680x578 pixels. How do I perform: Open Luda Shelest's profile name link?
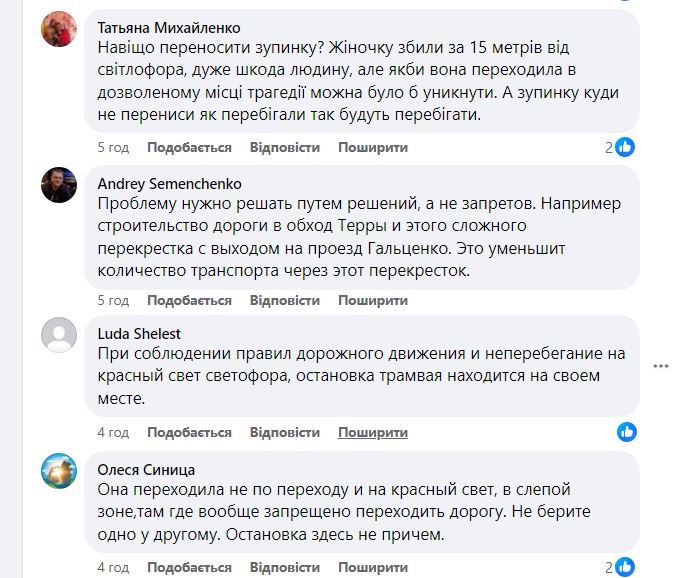coord(139,333)
